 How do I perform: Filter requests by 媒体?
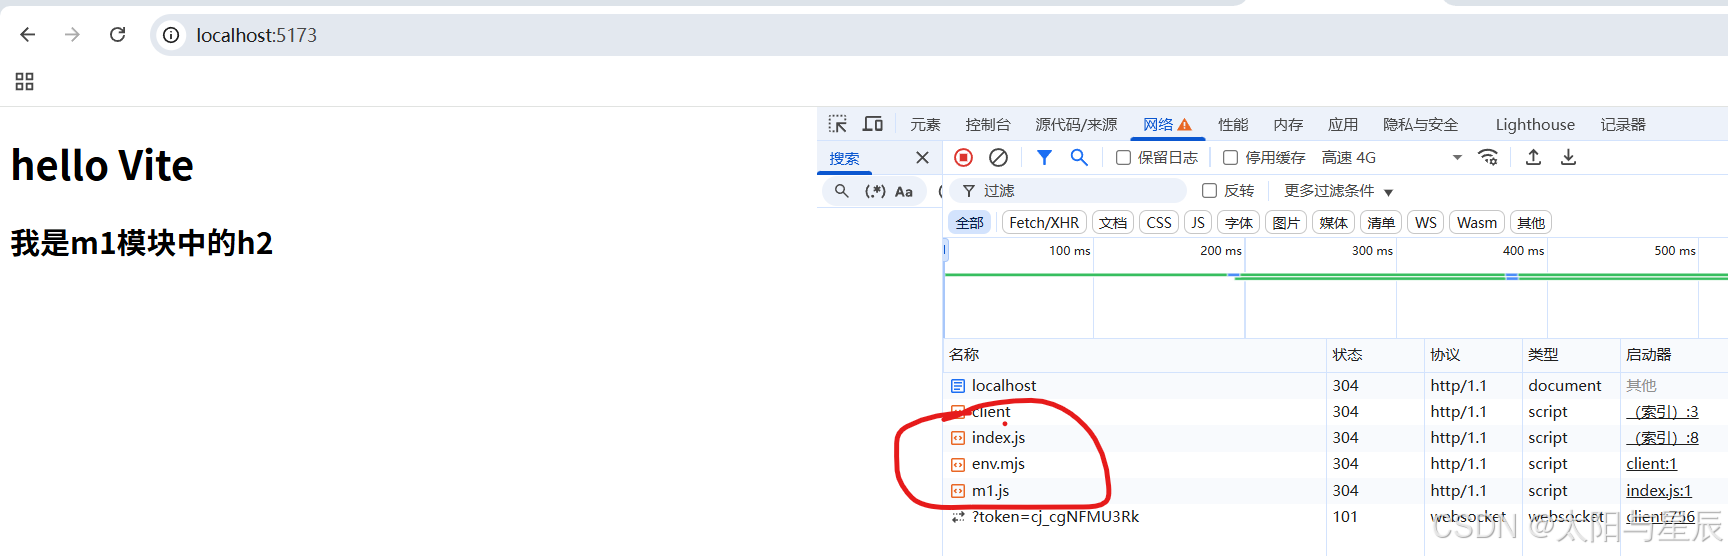tap(1333, 223)
